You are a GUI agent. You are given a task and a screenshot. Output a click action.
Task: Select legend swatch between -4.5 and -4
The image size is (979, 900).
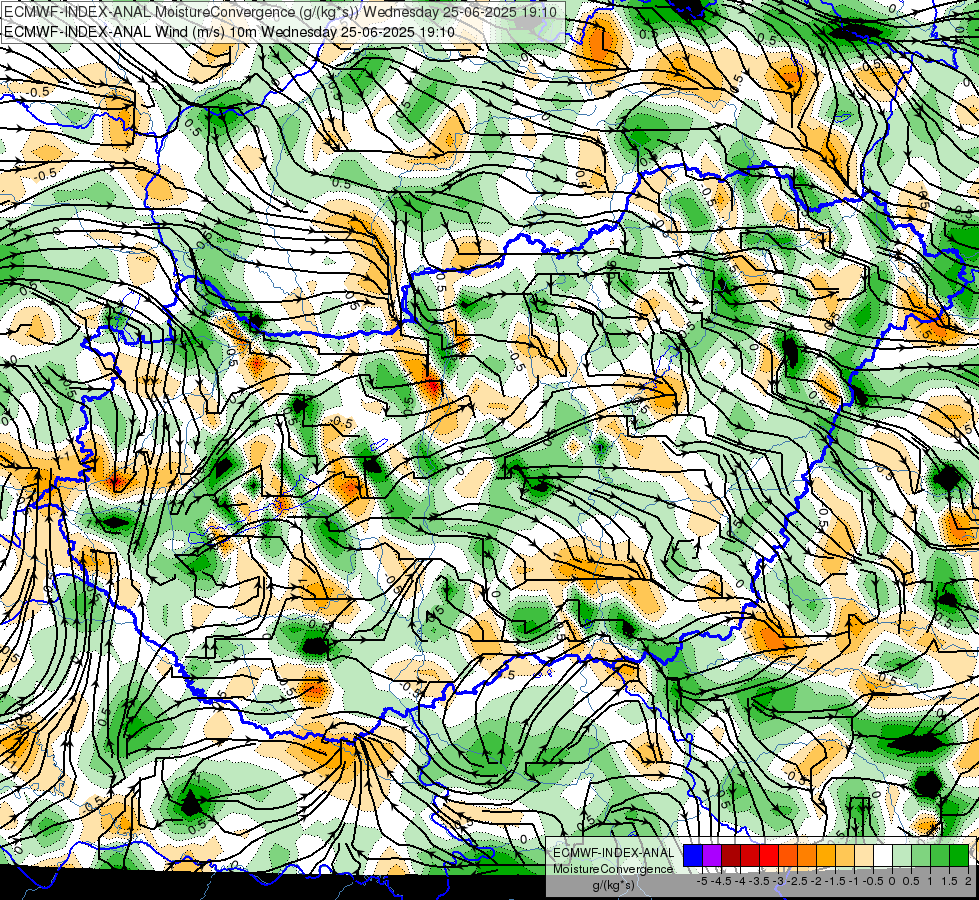click(731, 856)
